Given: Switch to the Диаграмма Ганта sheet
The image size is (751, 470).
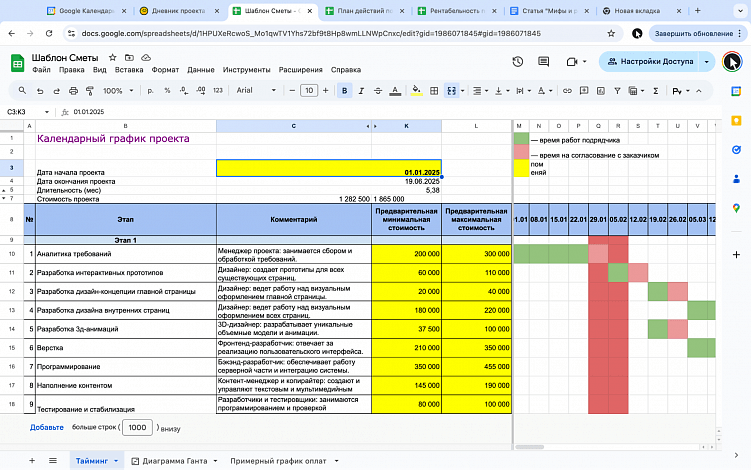Looking at the screenshot, I should click(175, 460).
